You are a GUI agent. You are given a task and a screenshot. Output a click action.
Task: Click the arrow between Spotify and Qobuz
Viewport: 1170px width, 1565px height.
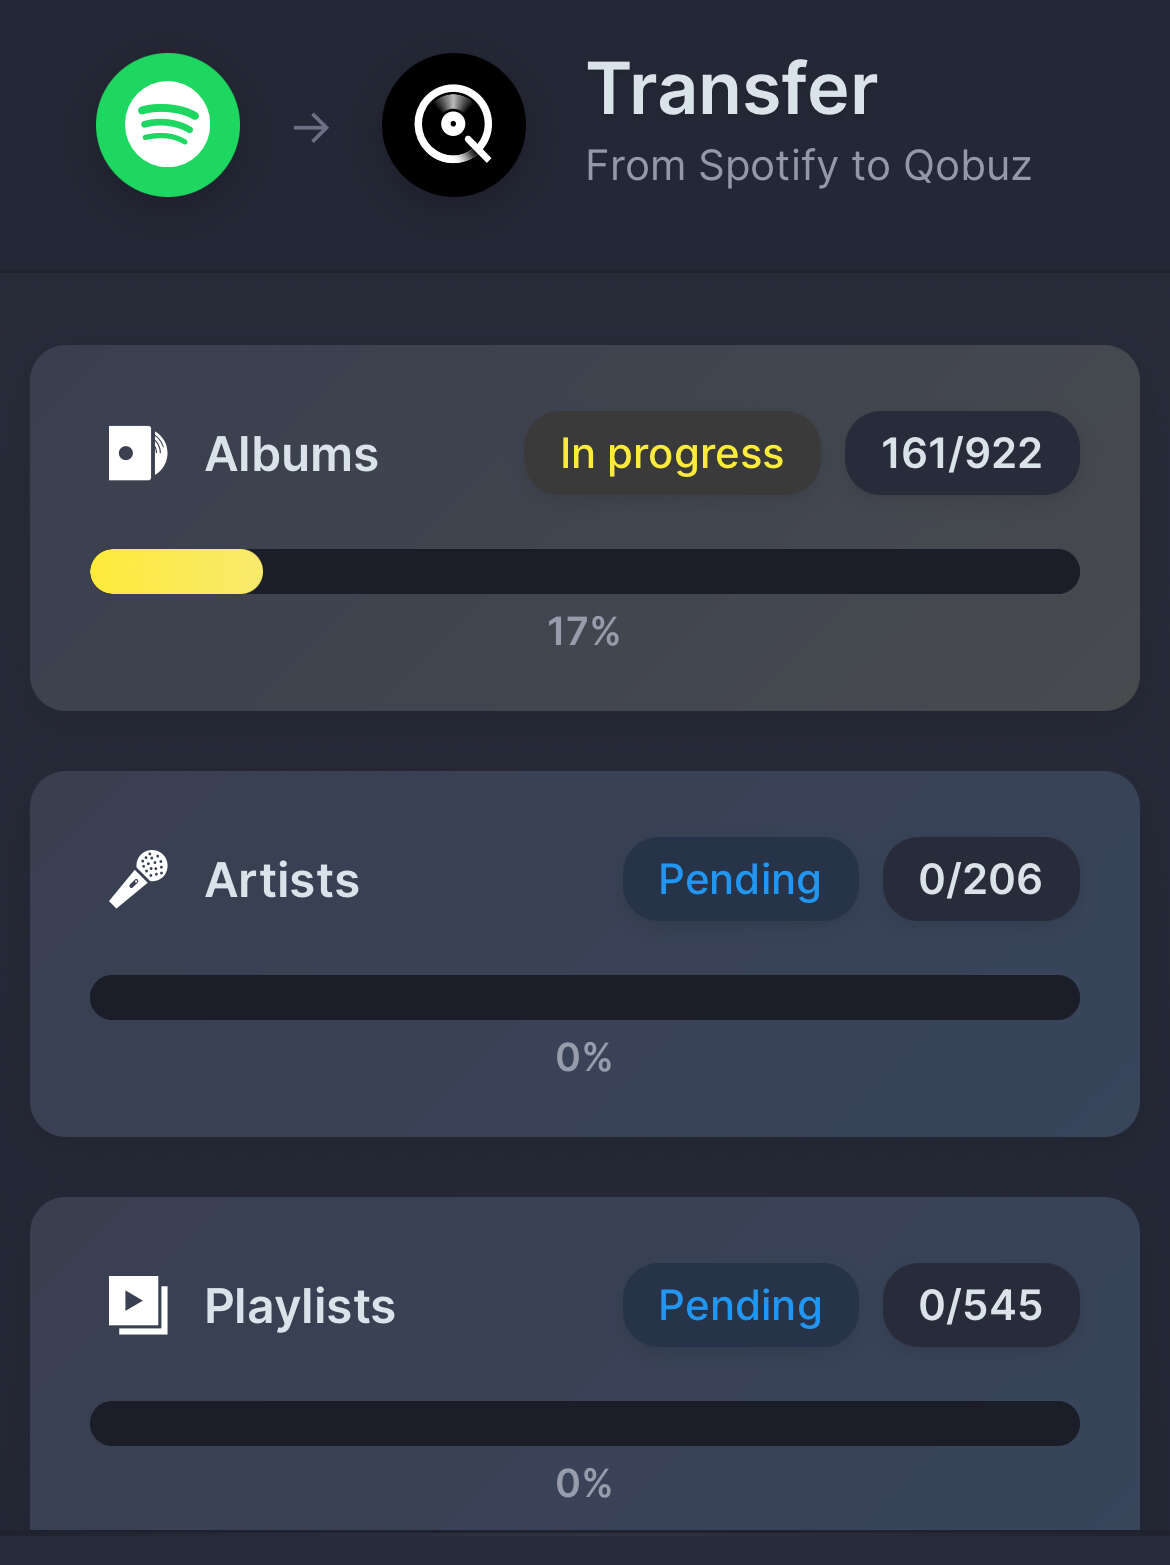tap(311, 128)
